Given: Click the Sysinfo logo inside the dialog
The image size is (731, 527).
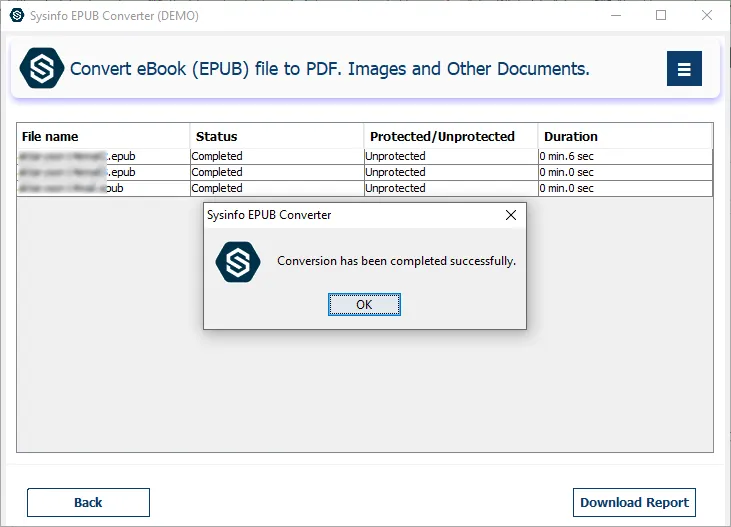Looking at the screenshot, I should click(x=238, y=261).
